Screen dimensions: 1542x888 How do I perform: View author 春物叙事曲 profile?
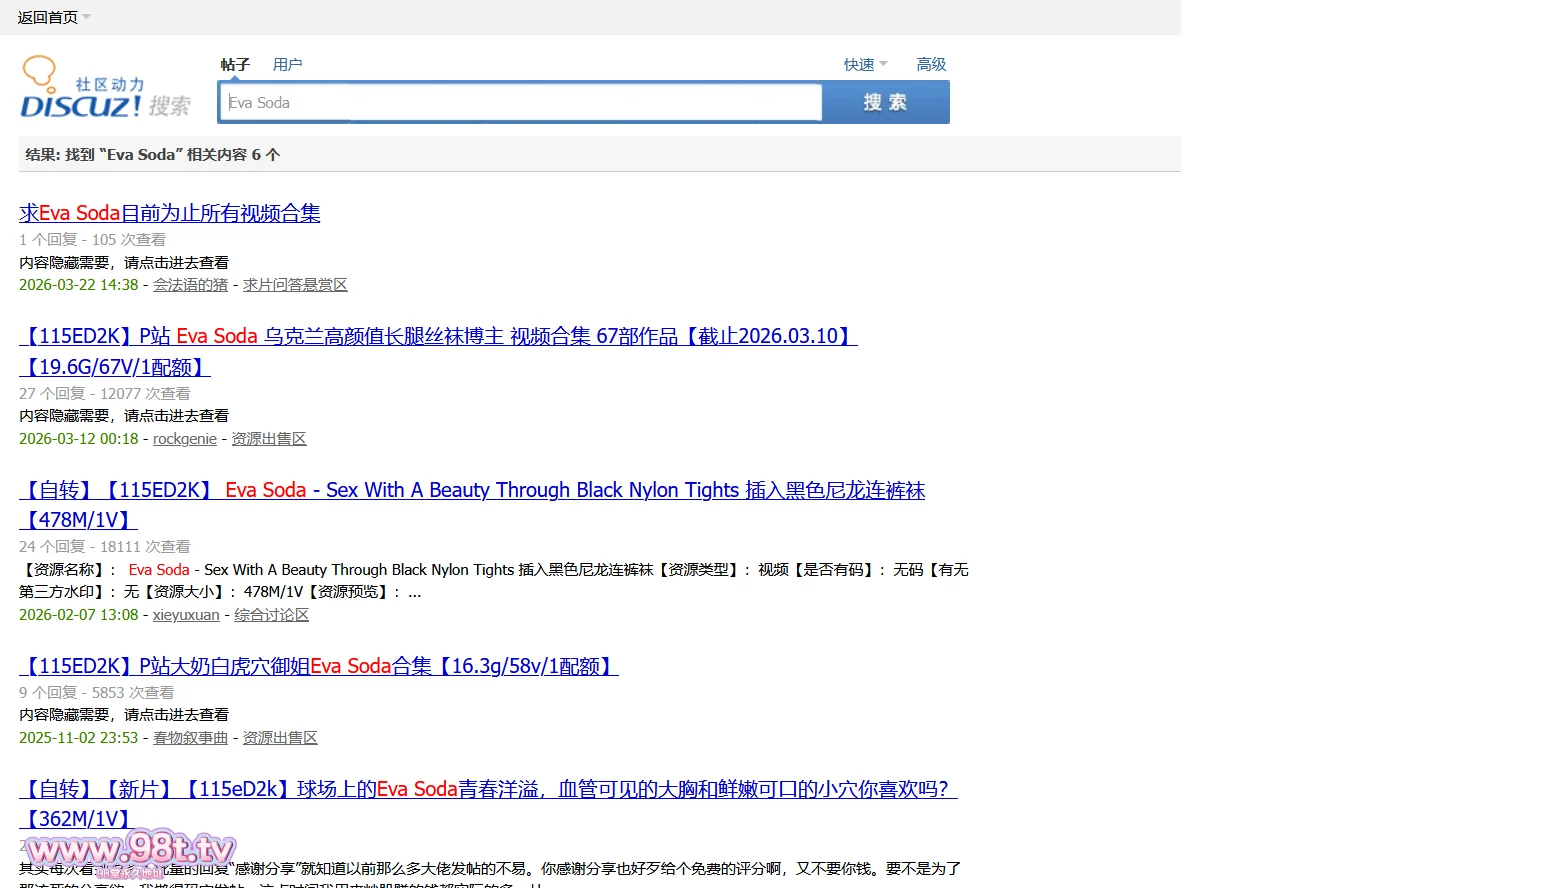(190, 738)
